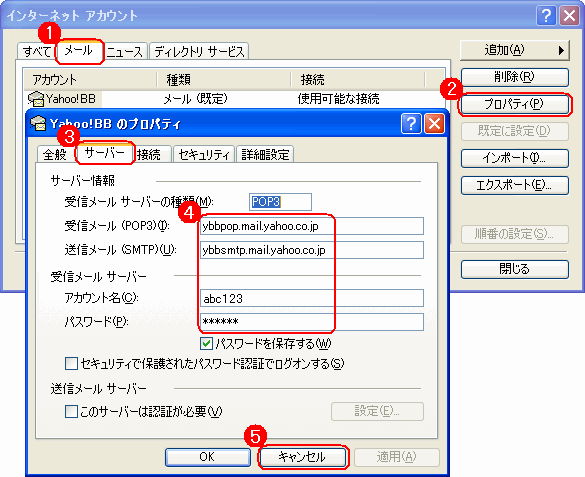Click the キャンセル button
585x477 pixels.
(302, 457)
